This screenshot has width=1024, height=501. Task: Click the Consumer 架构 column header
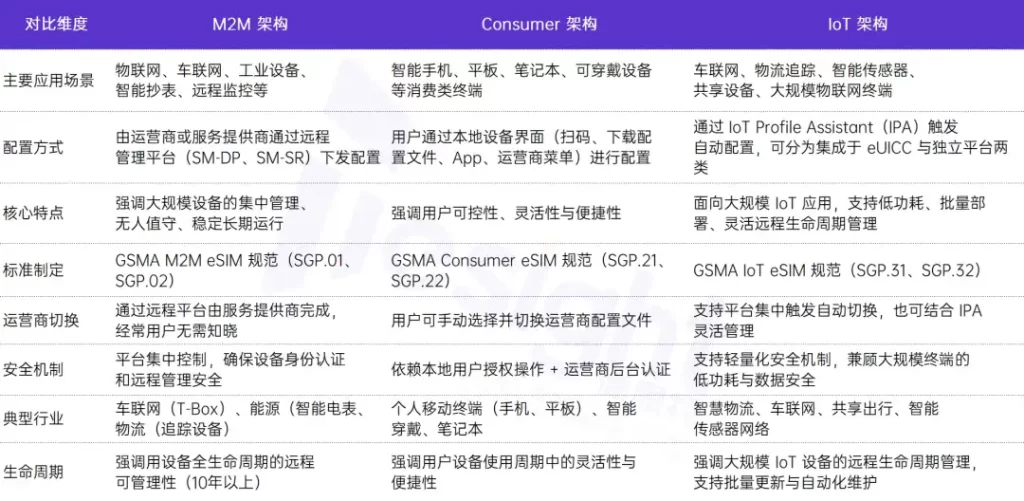[x=539, y=25]
